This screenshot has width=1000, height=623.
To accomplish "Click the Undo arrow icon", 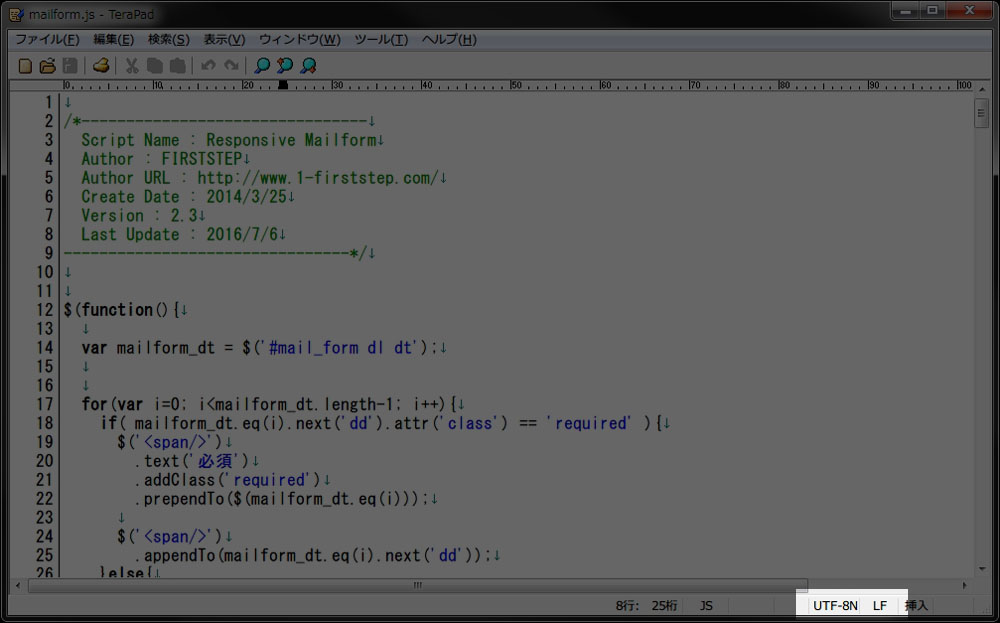I will 209,66.
